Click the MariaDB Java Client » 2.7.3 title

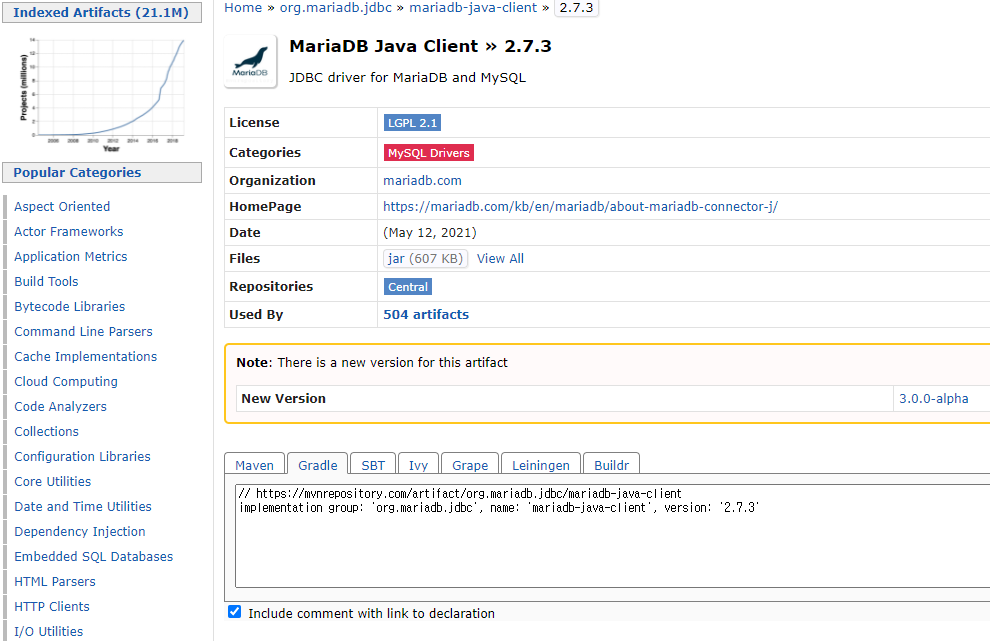(420, 46)
